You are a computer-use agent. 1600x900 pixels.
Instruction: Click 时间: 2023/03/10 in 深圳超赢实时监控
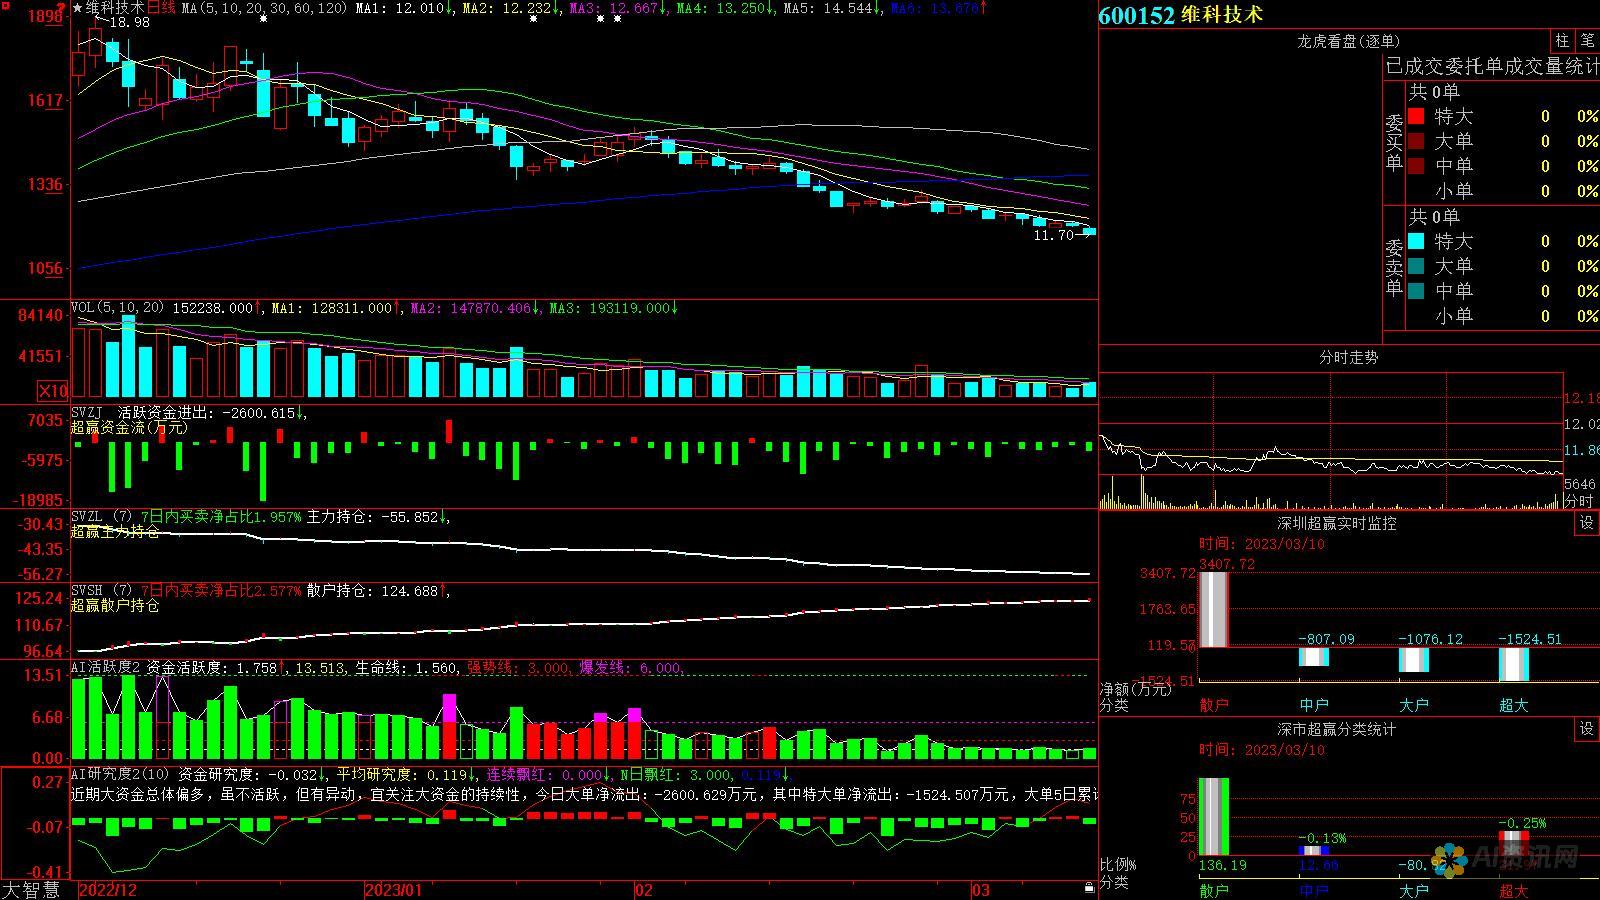coord(1262,544)
